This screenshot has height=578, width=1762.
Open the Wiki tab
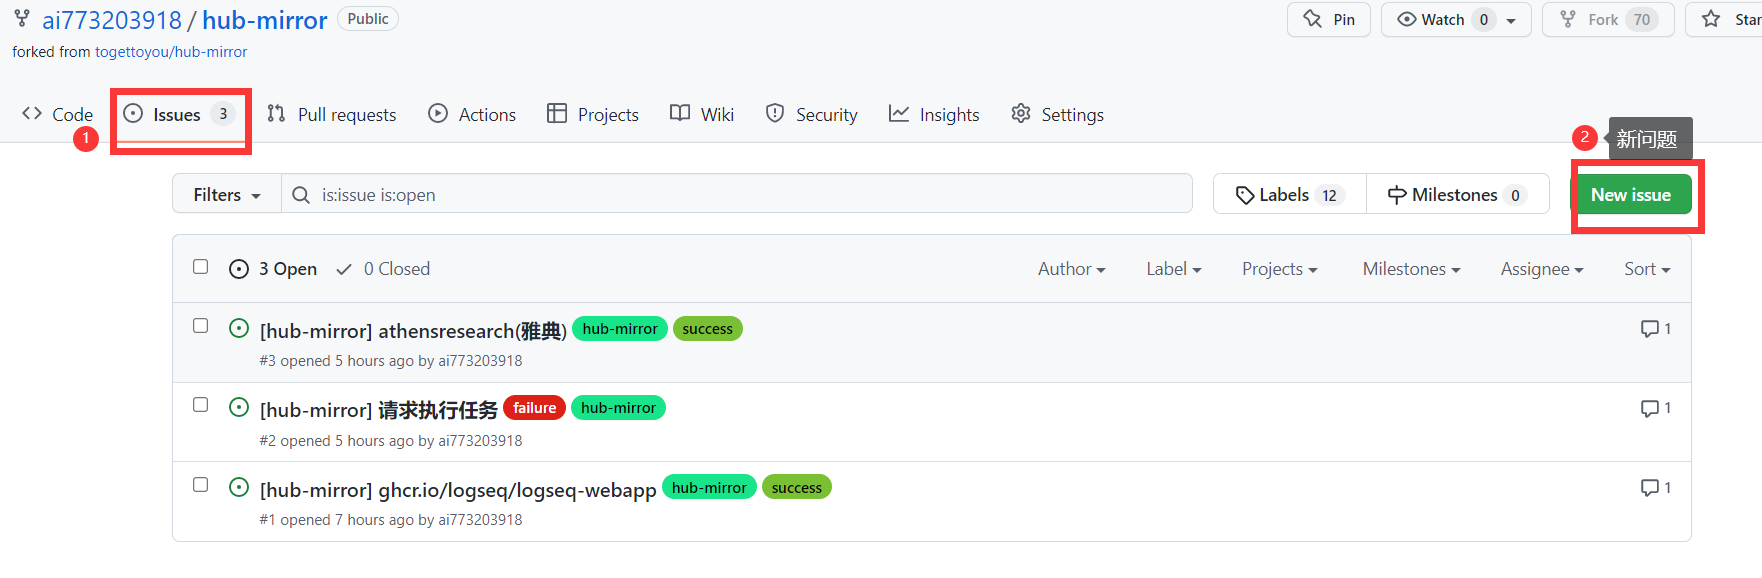pos(702,114)
